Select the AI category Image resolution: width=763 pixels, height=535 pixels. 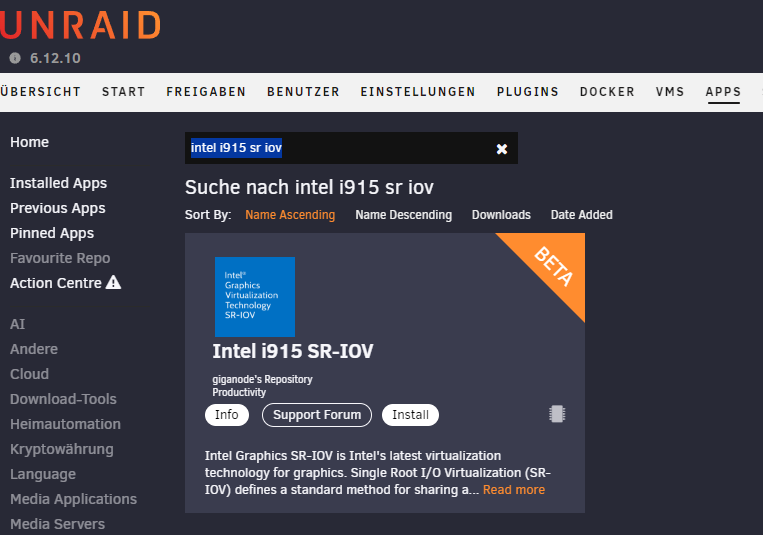coord(18,324)
